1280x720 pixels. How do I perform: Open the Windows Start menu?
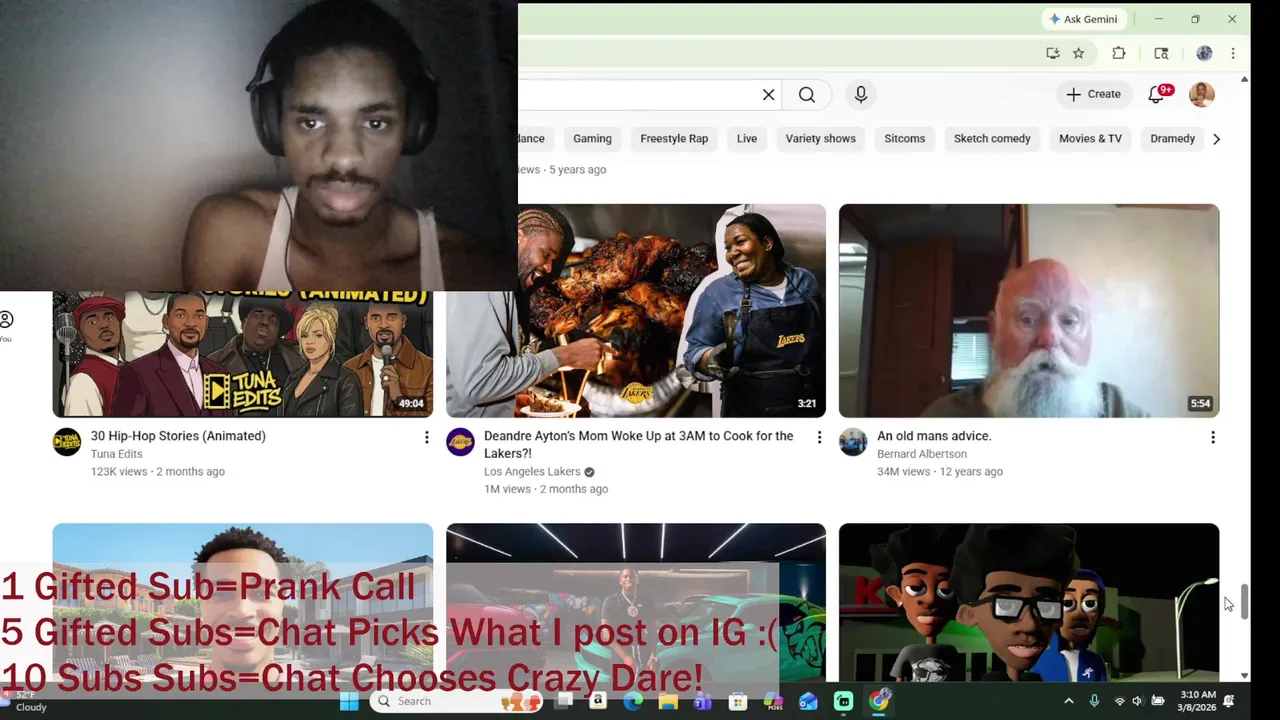[x=349, y=701]
